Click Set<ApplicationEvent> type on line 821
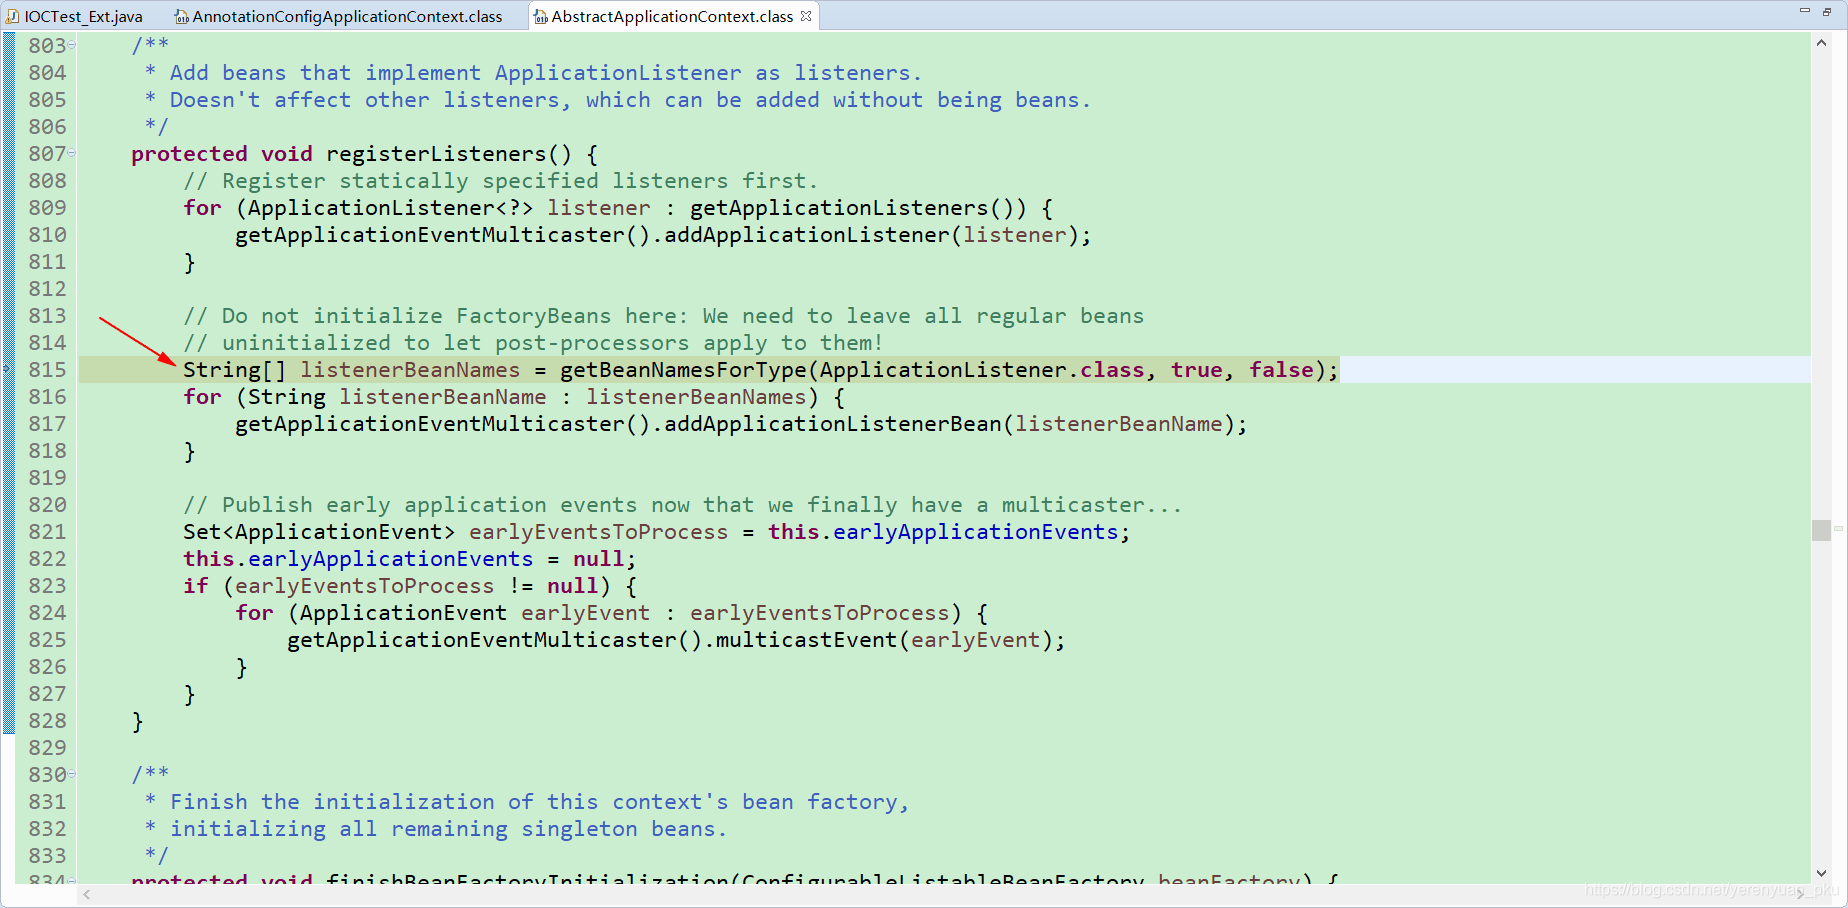1848x908 pixels. click(319, 532)
